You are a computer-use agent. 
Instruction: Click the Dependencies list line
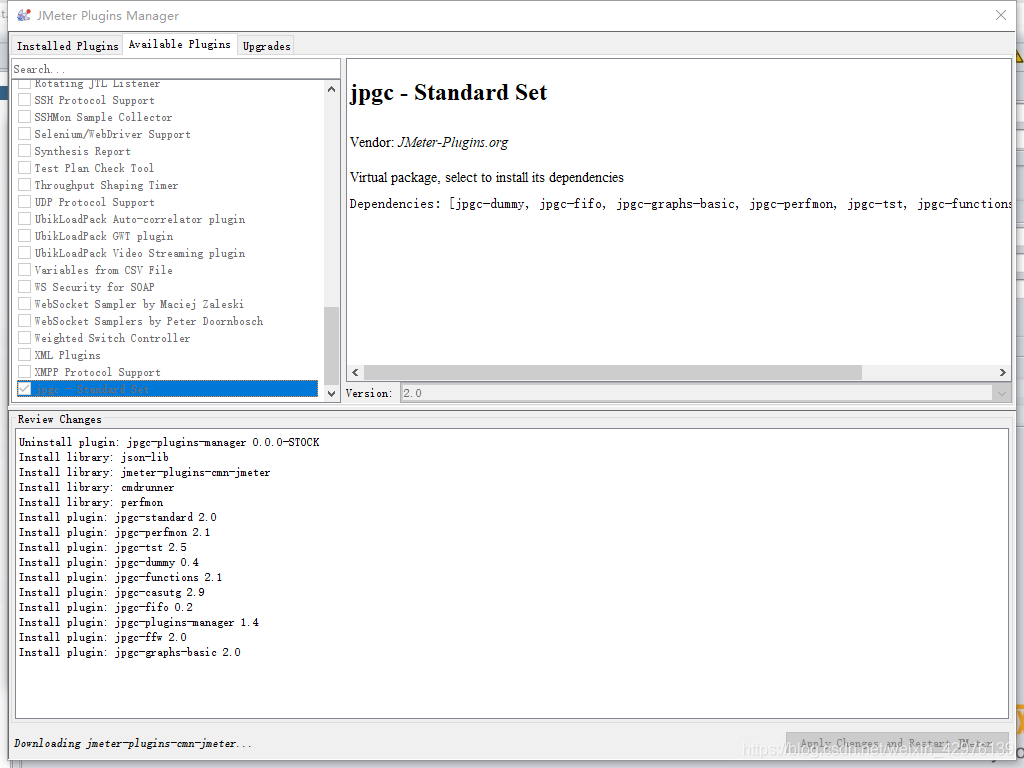tap(680, 204)
